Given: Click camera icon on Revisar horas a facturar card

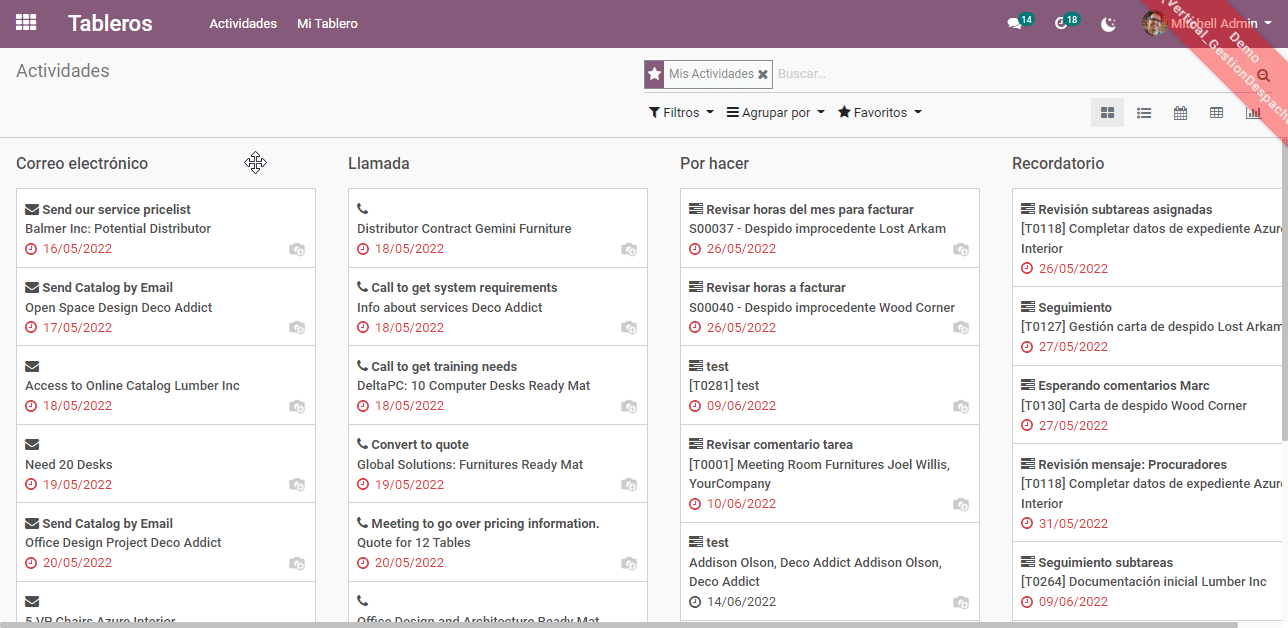Looking at the screenshot, I should click(x=961, y=327).
